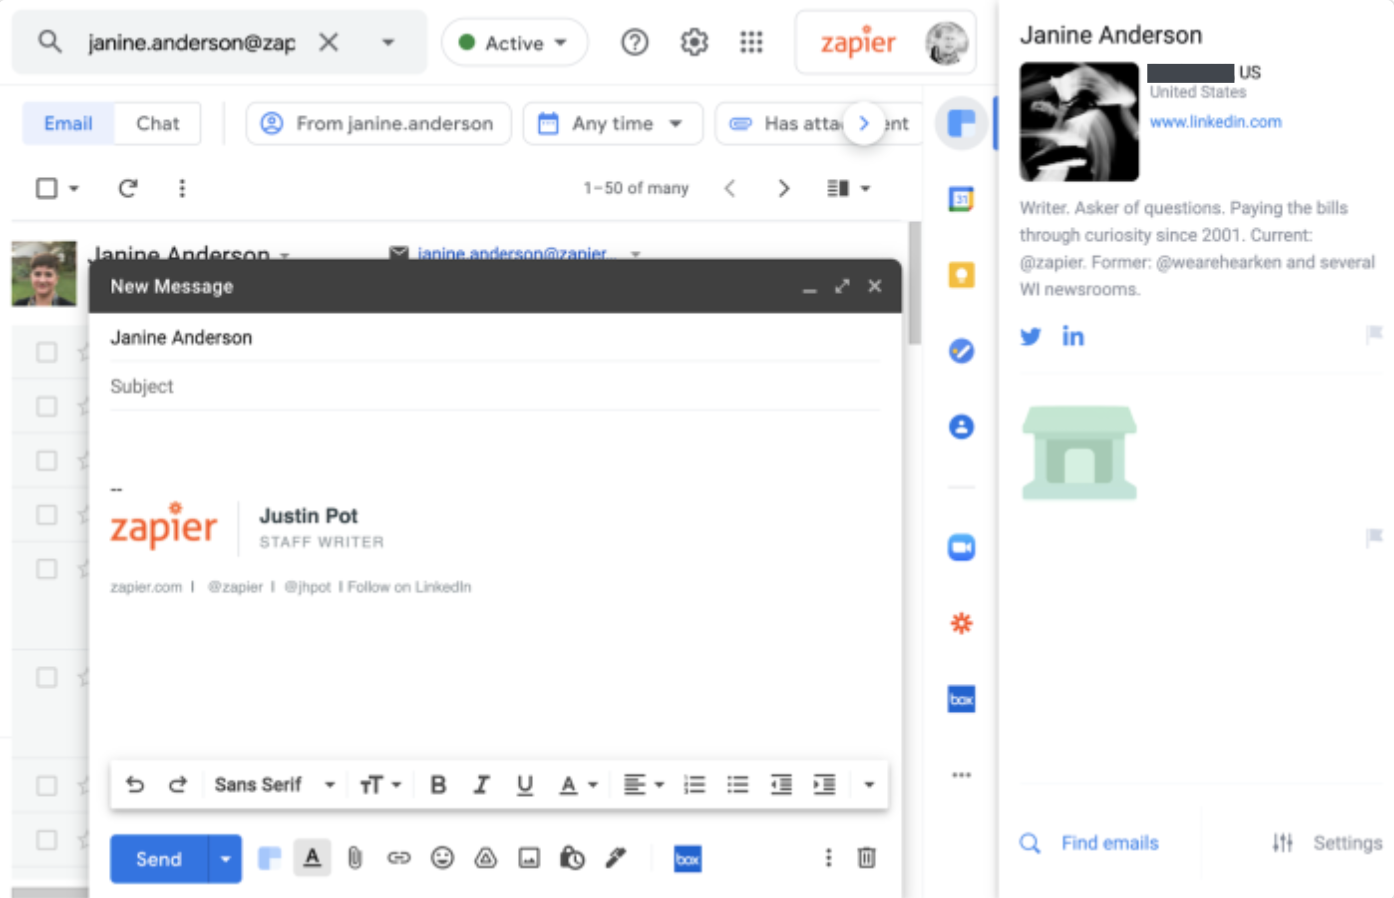Image resolution: width=1394 pixels, height=898 pixels.
Task: Toggle underline formatting
Action: [524, 785]
